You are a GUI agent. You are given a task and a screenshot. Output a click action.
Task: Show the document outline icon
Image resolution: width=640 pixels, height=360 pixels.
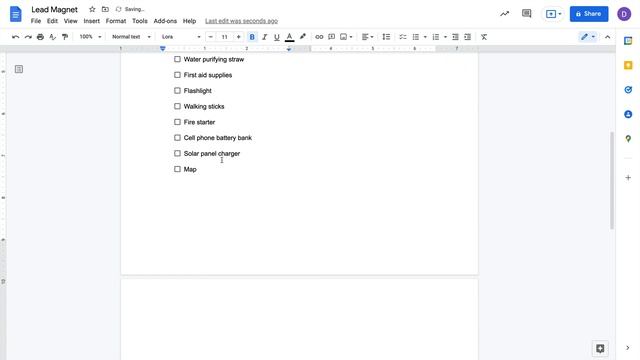[19, 69]
